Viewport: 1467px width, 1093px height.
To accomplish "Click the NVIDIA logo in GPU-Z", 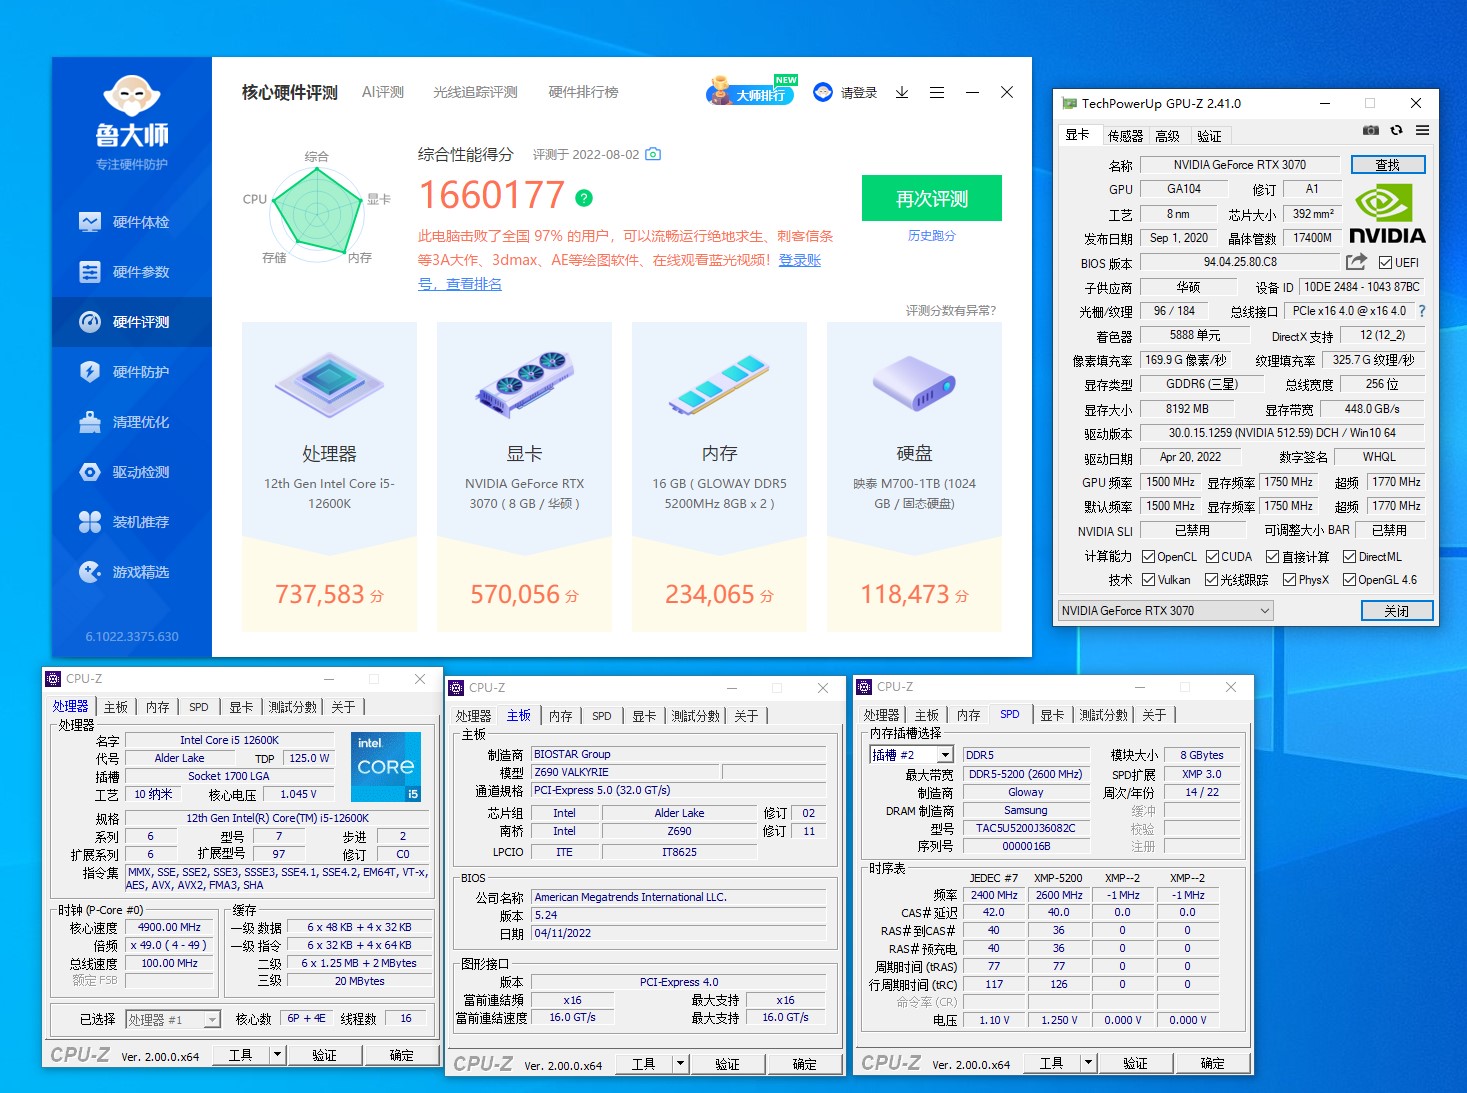I will [1386, 214].
